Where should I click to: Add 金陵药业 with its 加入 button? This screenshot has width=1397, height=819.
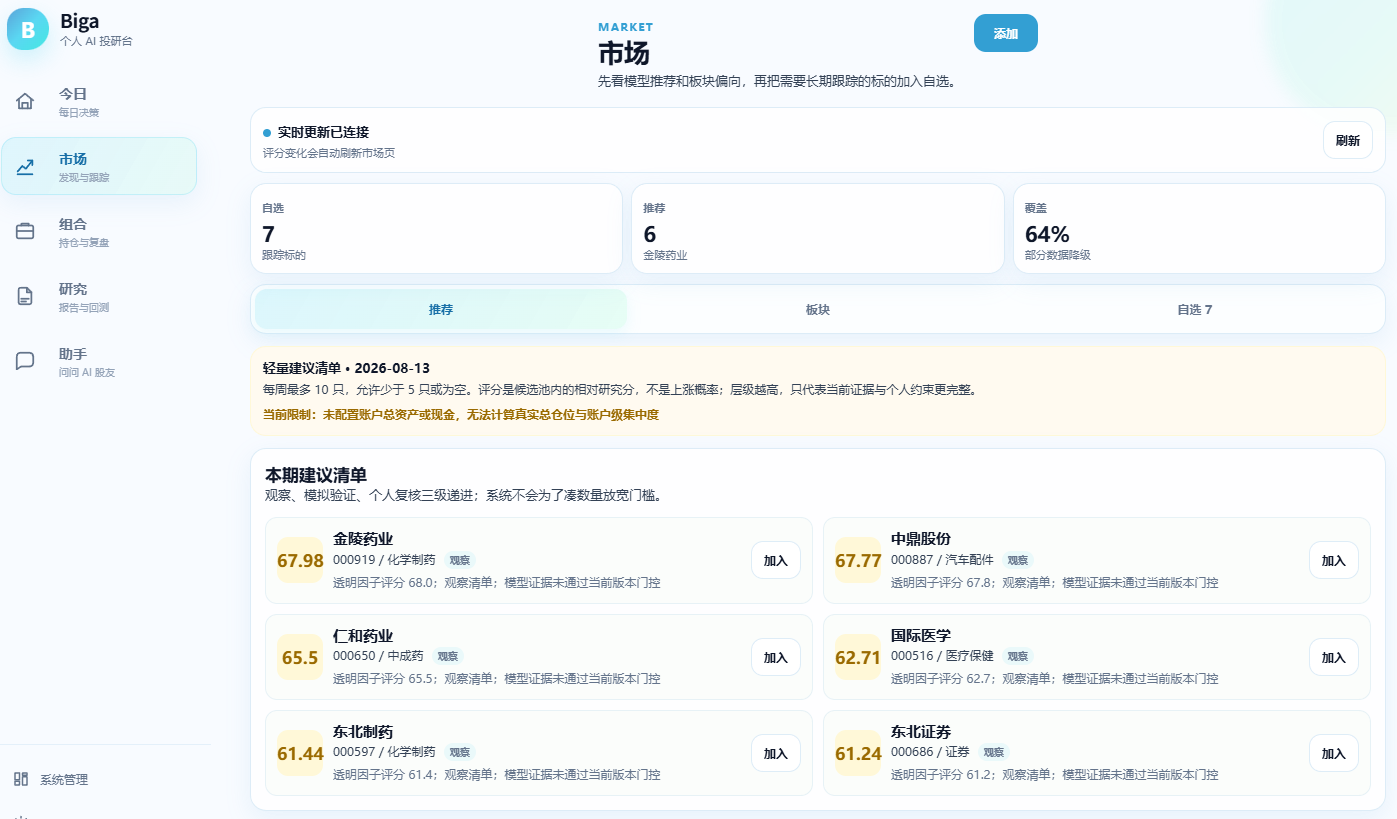(776, 560)
